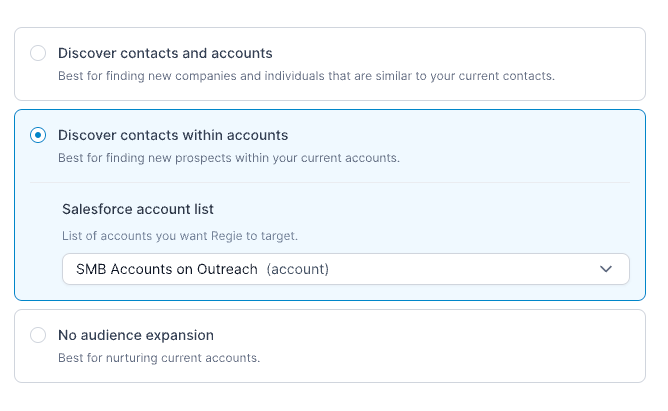Click blank right area of the selected blue card's header
Screen dimensions: 668x411
520,140
